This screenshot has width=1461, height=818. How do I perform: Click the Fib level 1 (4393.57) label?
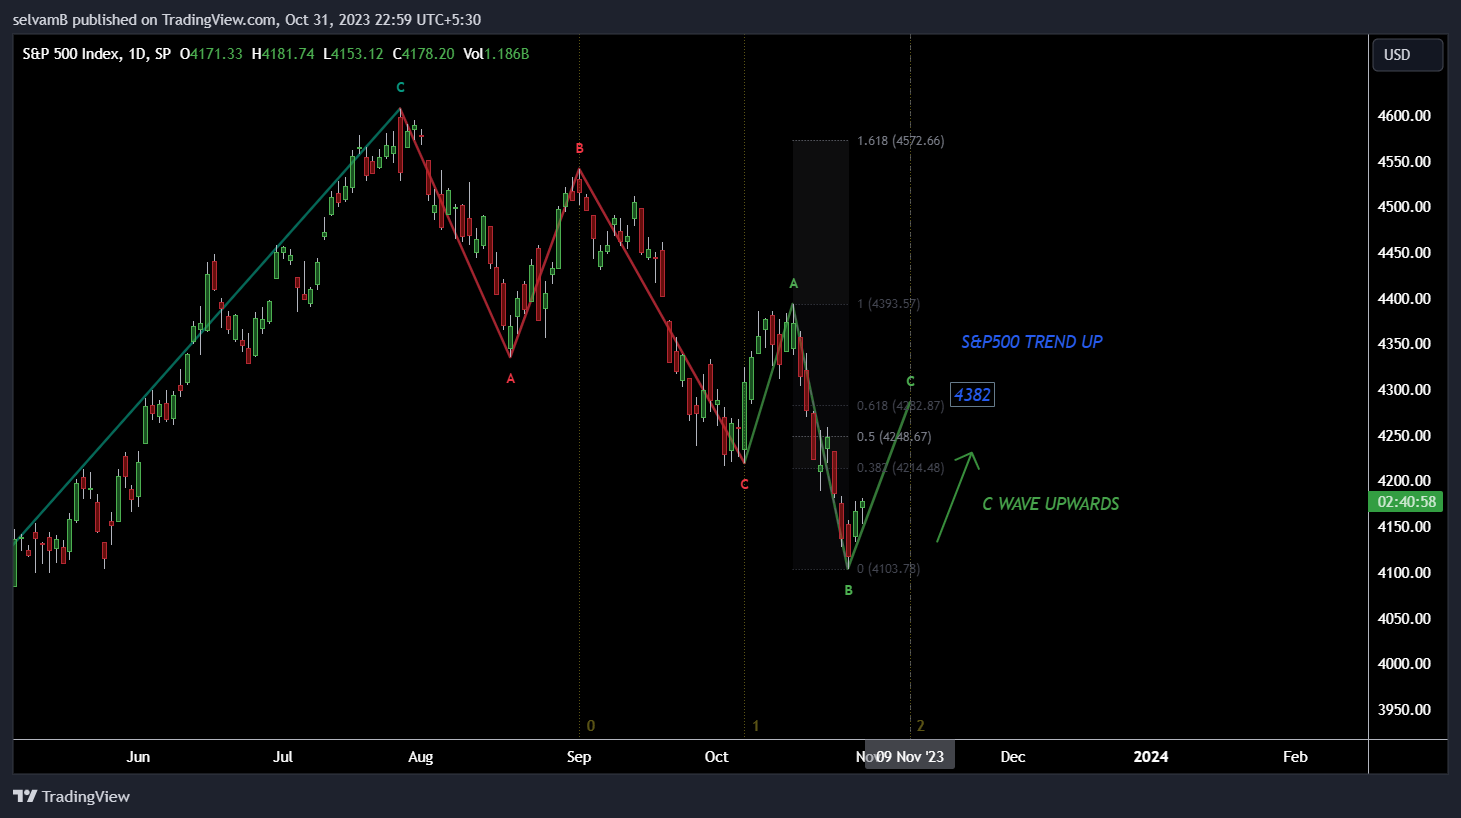888,304
